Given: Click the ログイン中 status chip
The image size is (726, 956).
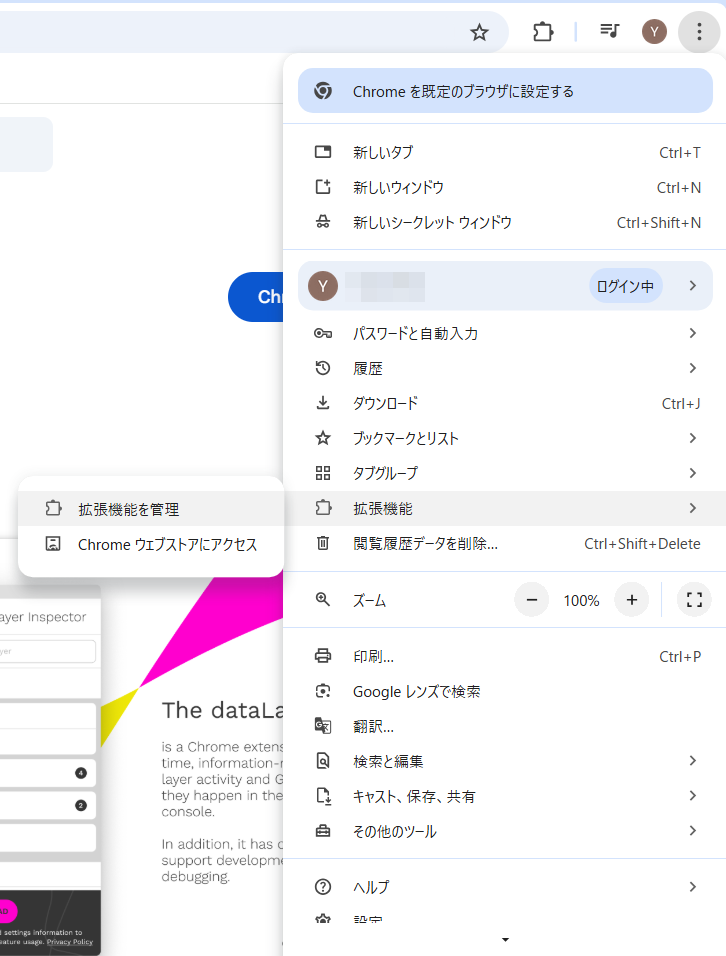Looking at the screenshot, I should coord(625,286).
